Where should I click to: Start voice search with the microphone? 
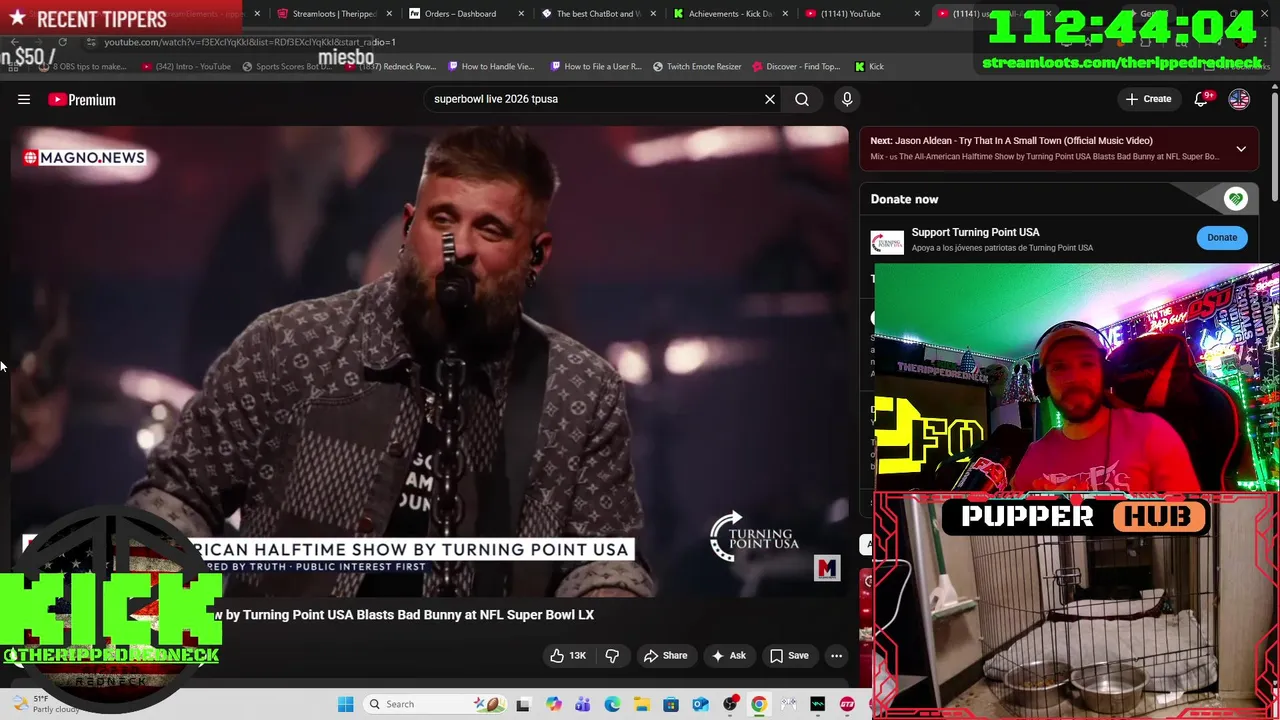(847, 99)
